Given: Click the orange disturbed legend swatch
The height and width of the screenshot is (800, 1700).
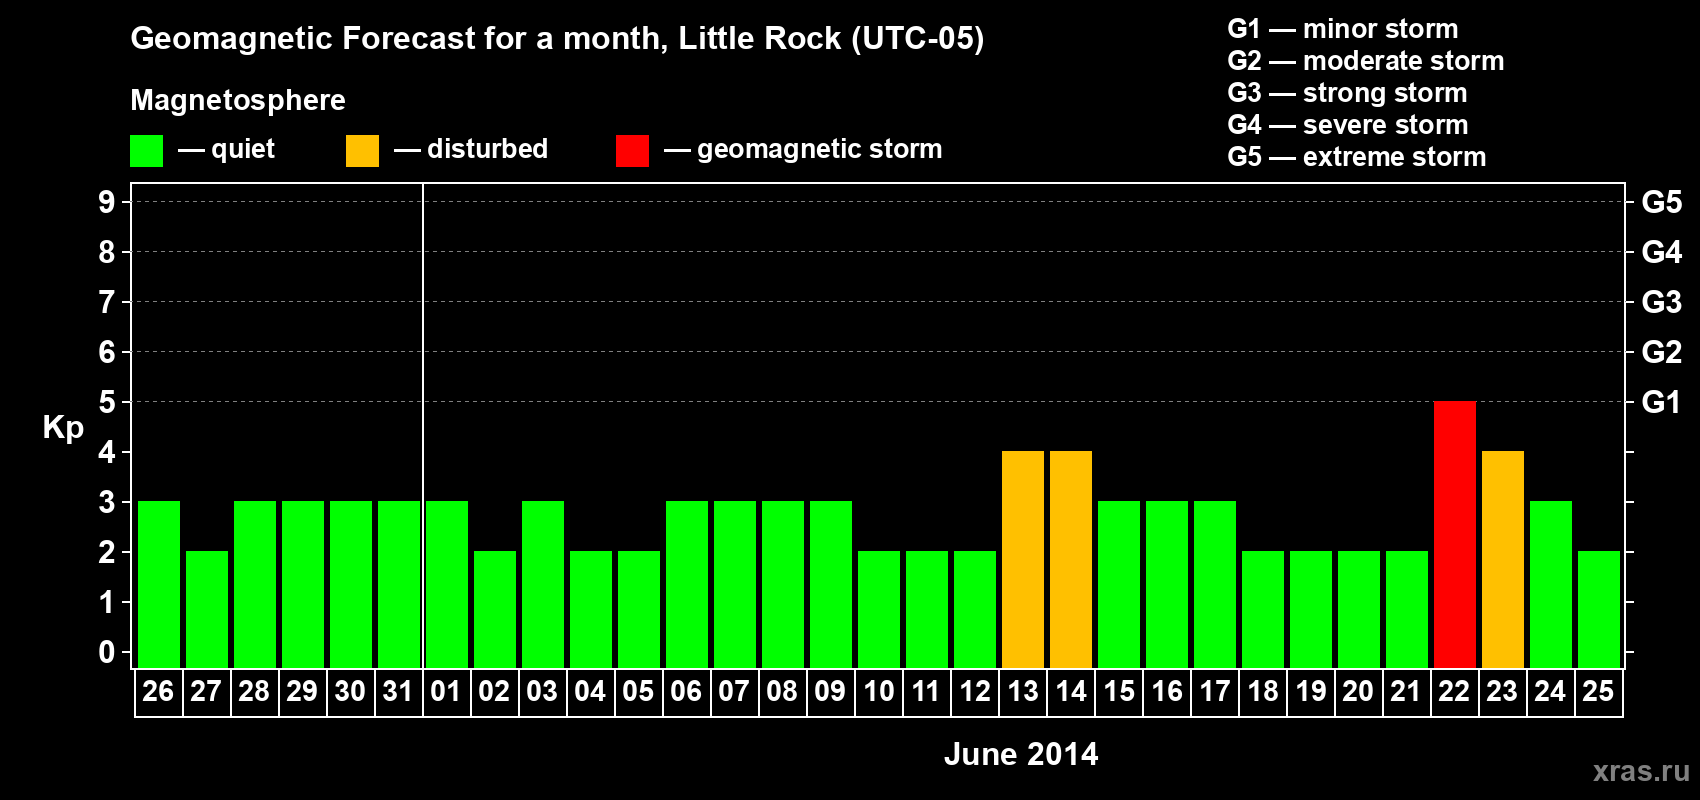Looking at the screenshot, I should coord(362,151).
